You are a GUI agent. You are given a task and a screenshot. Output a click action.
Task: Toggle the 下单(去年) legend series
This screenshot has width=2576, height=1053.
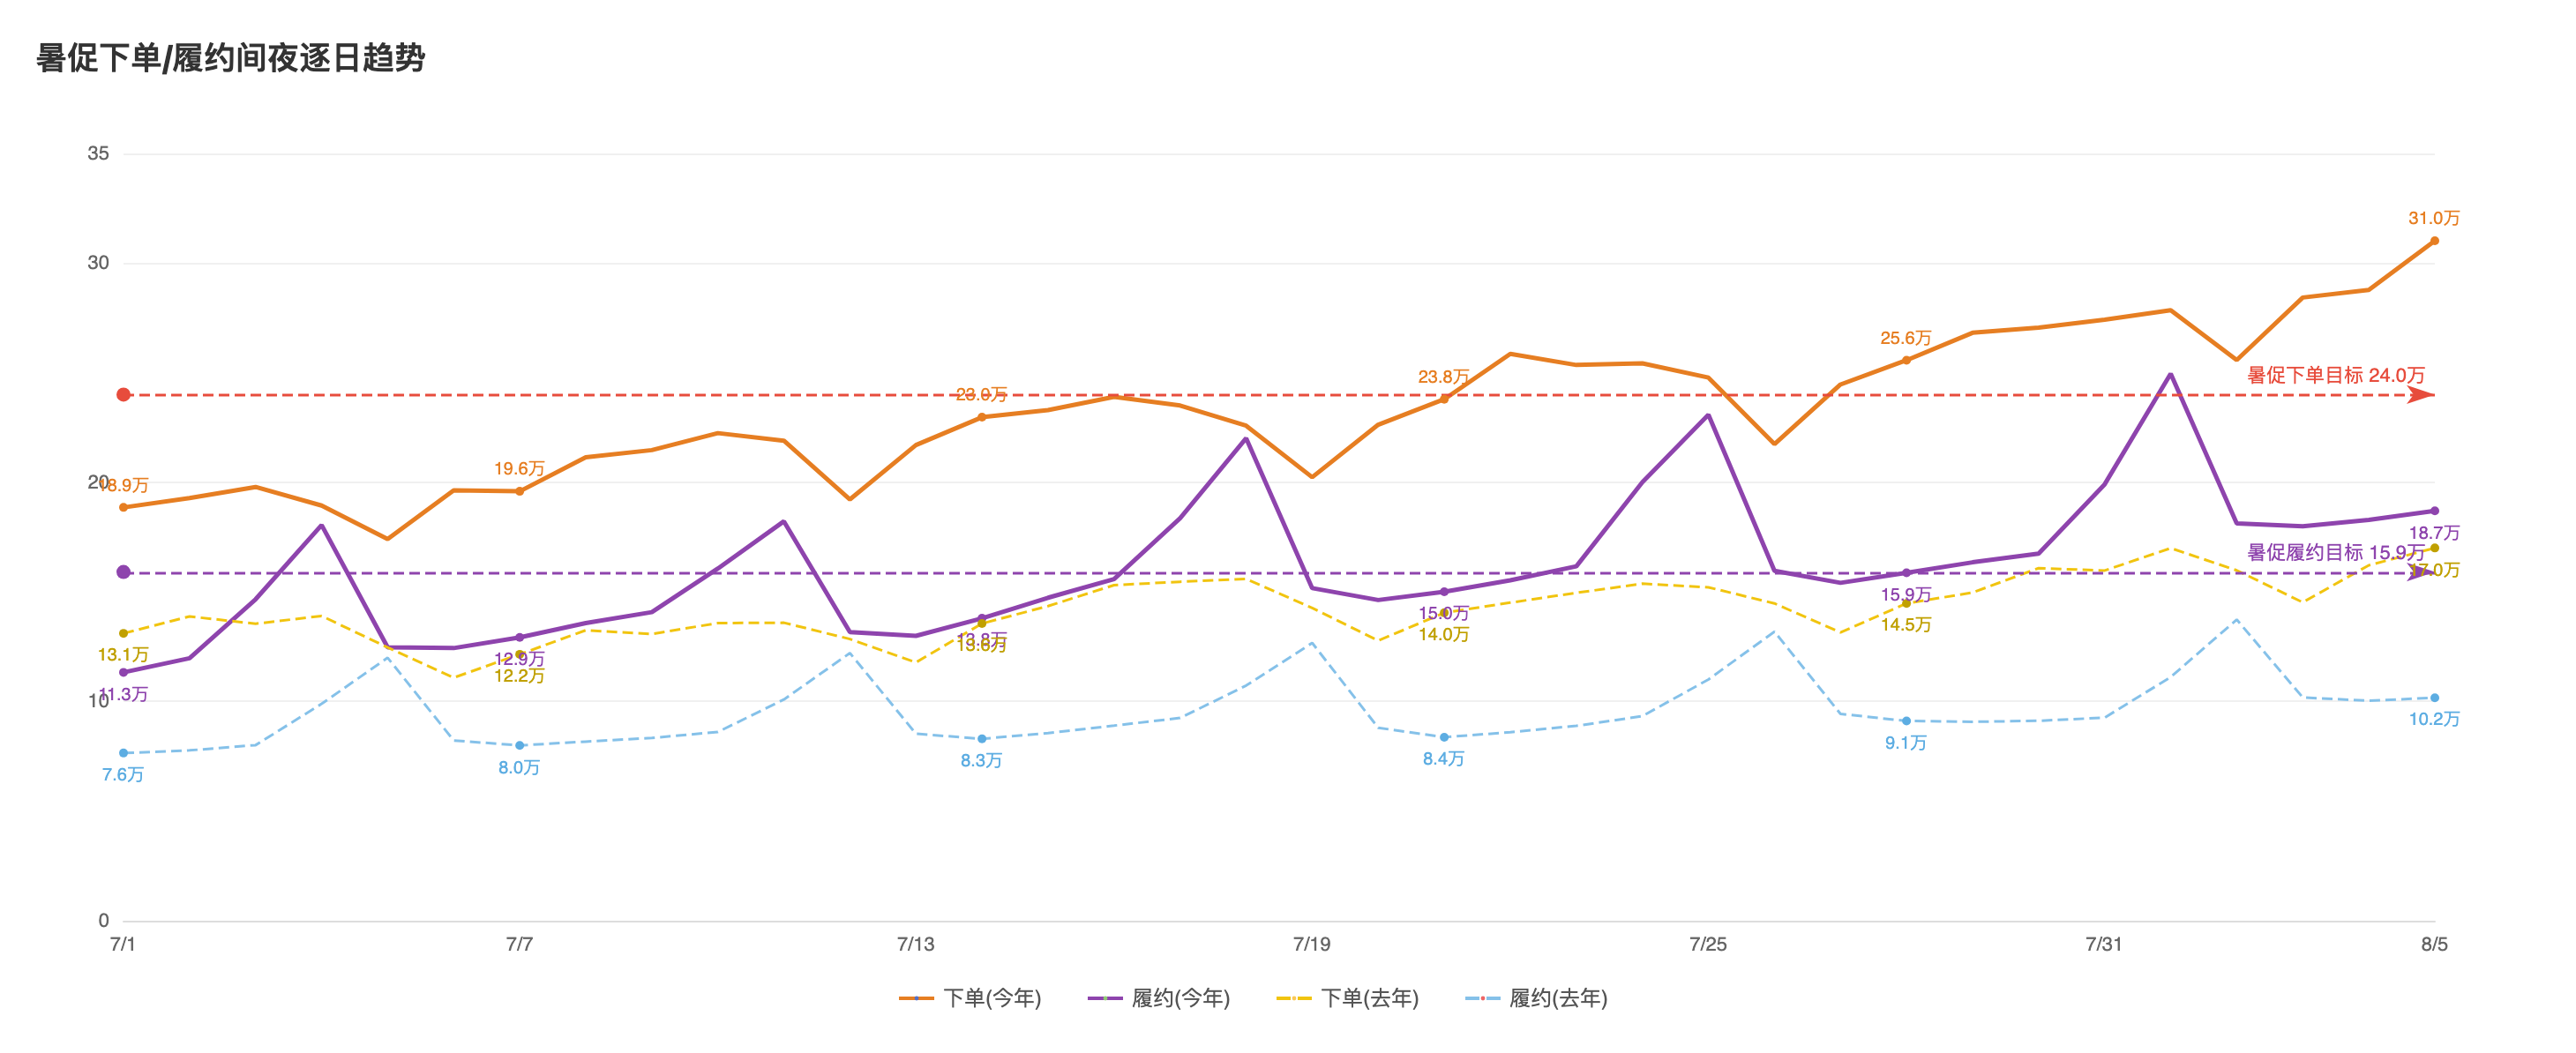pos(1348,998)
